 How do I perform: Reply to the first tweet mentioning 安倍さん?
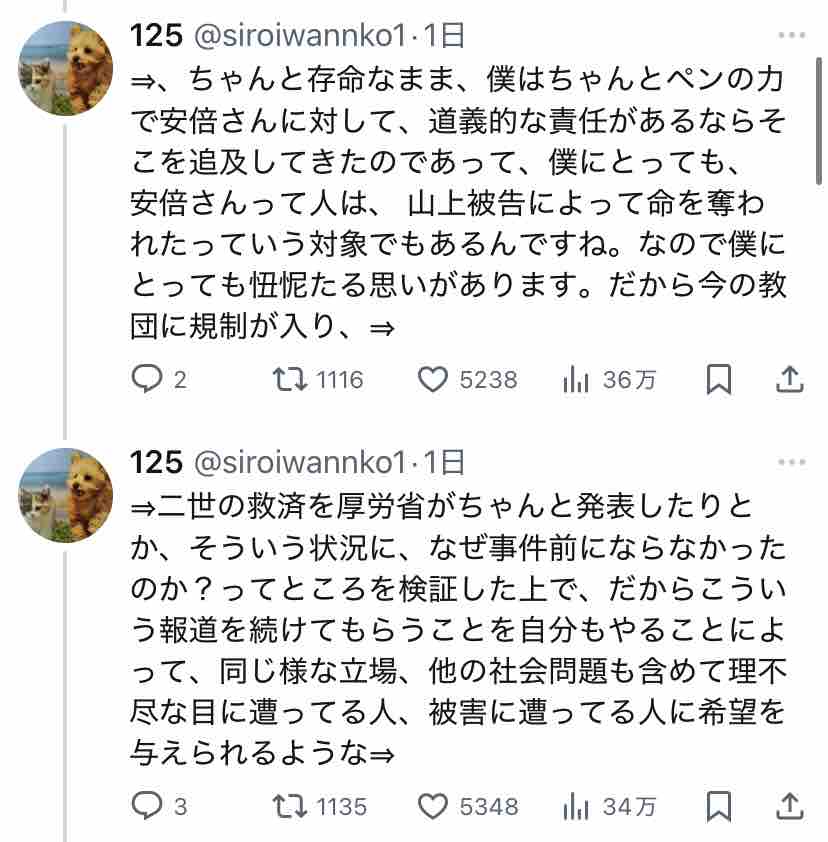click(148, 380)
